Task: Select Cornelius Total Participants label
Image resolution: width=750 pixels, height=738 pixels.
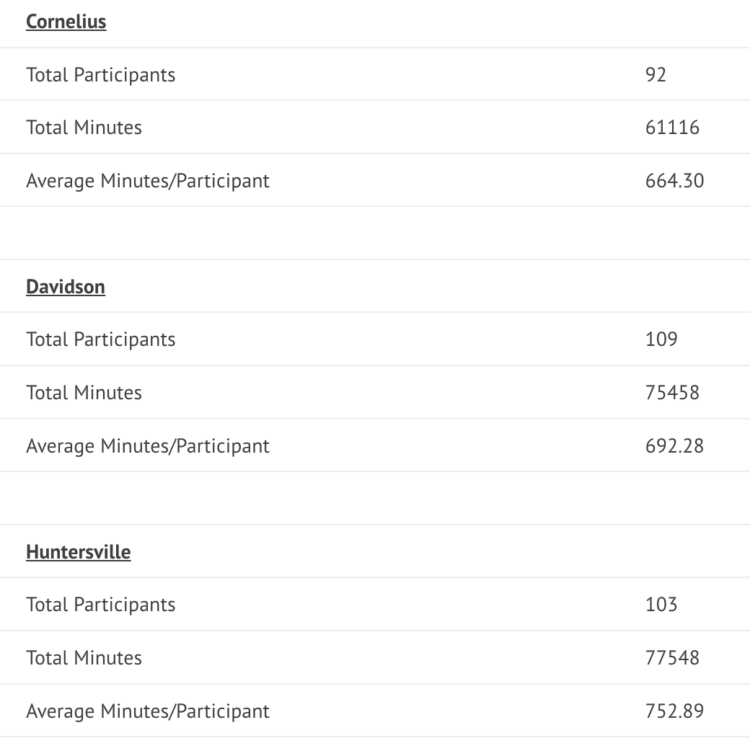Action: 101,75
